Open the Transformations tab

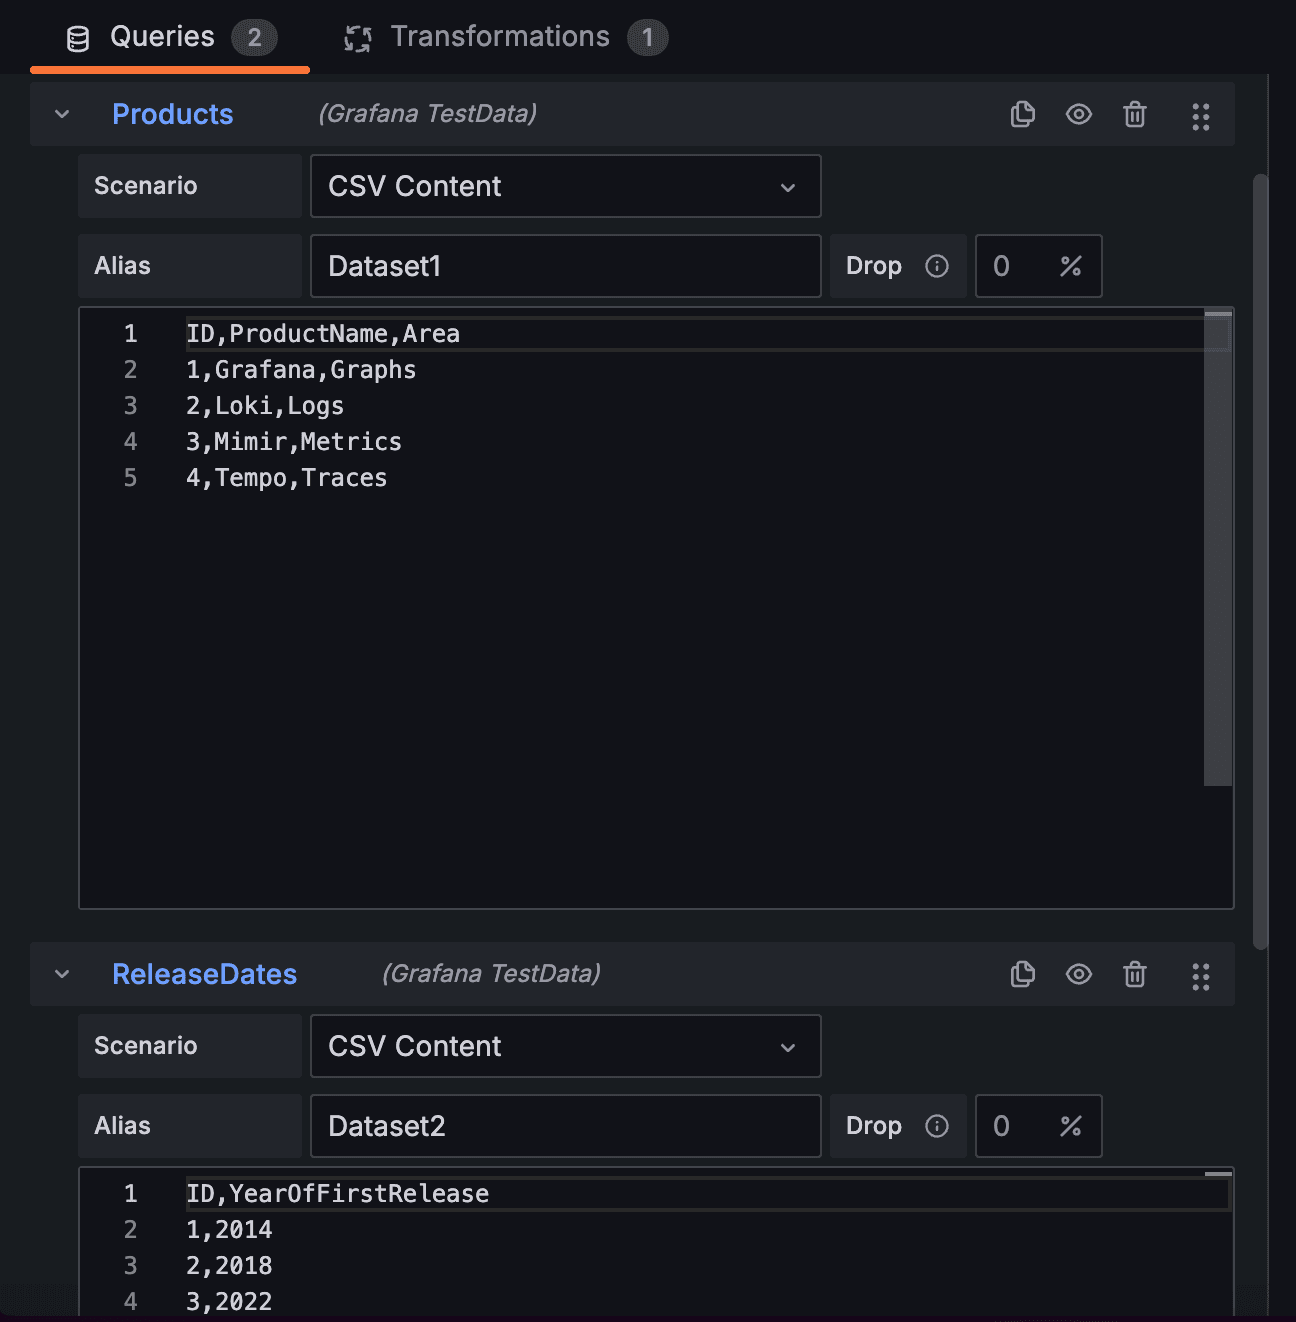pyautogui.click(x=505, y=38)
